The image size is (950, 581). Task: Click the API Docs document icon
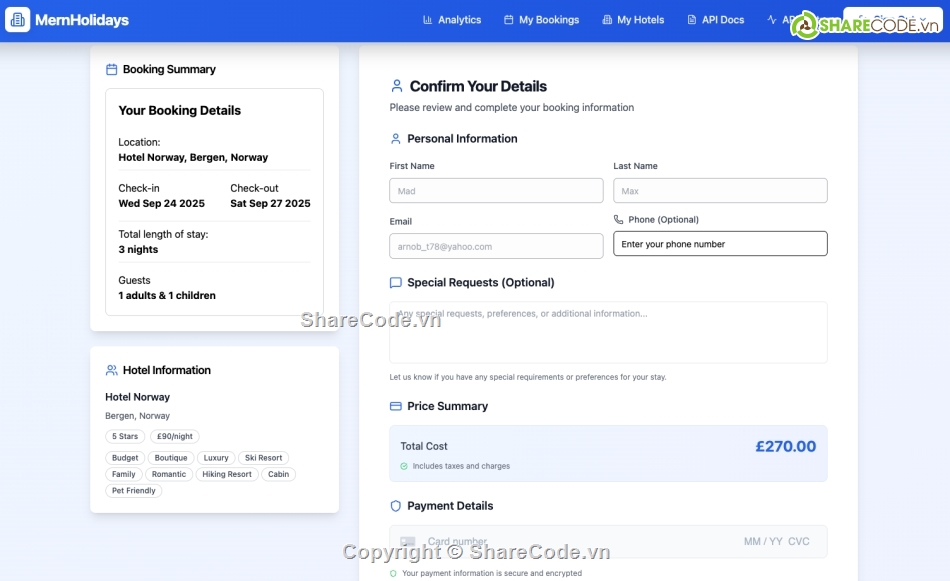(691, 20)
